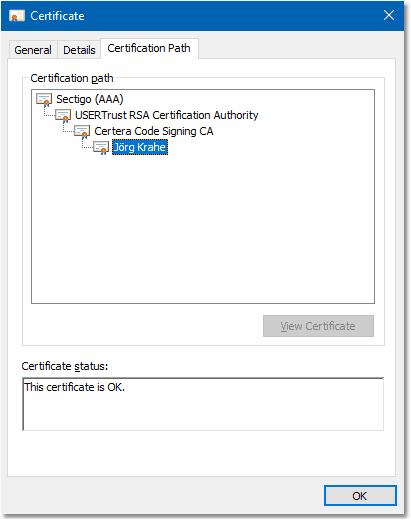This screenshot has height=521, width=411.
Task: Click the 'Certification path' group label
Action: [x=72, y=78]
